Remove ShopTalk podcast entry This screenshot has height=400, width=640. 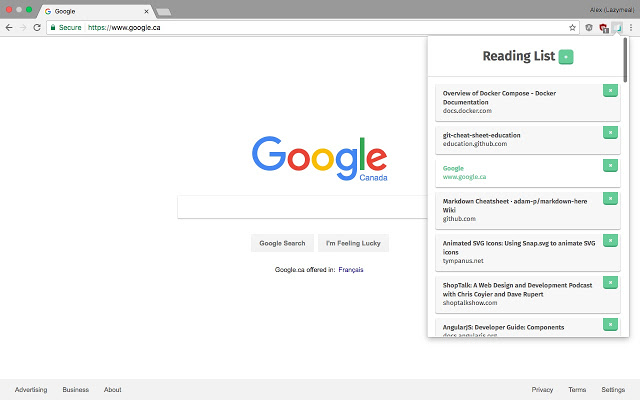610,282
